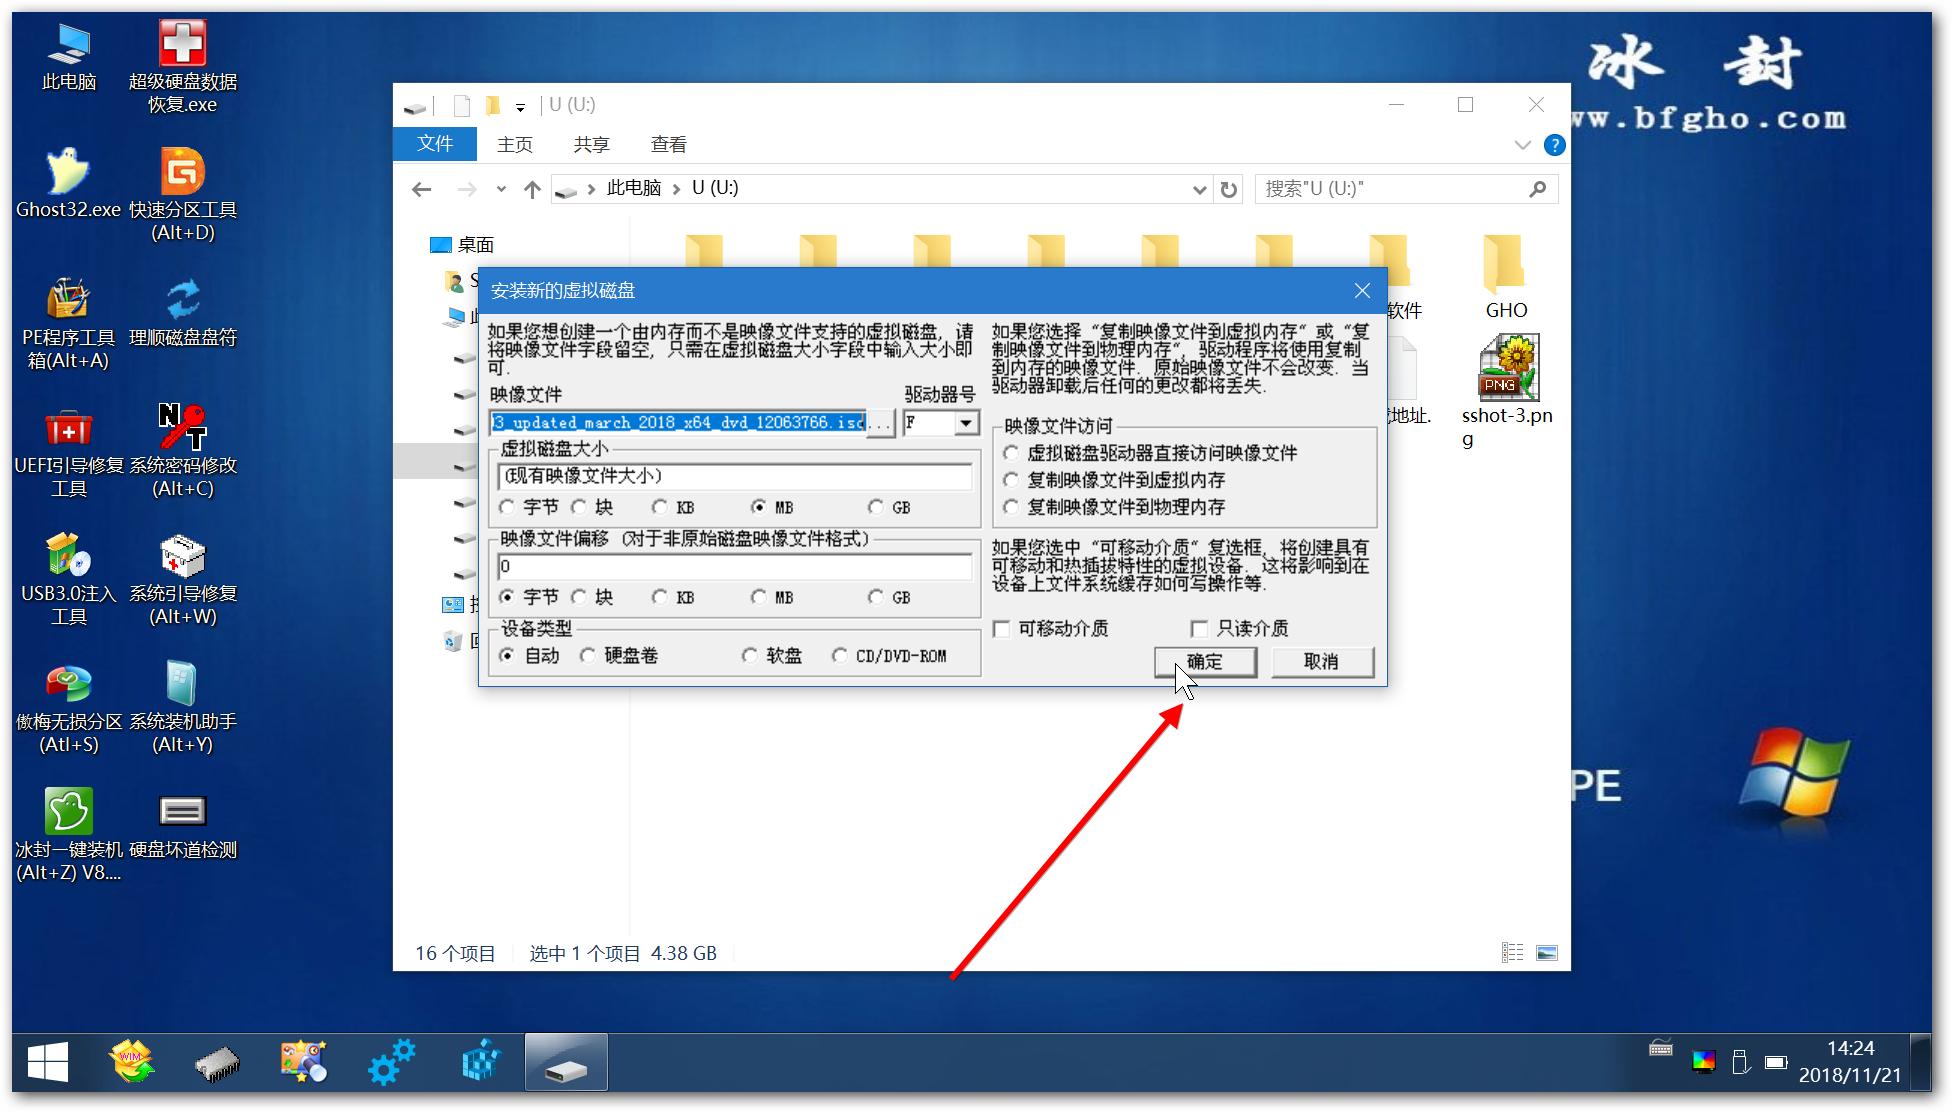Confirm the dialog with 确定 button
Viewport: 1952px width, 1112px height.
coord(1205,661)
